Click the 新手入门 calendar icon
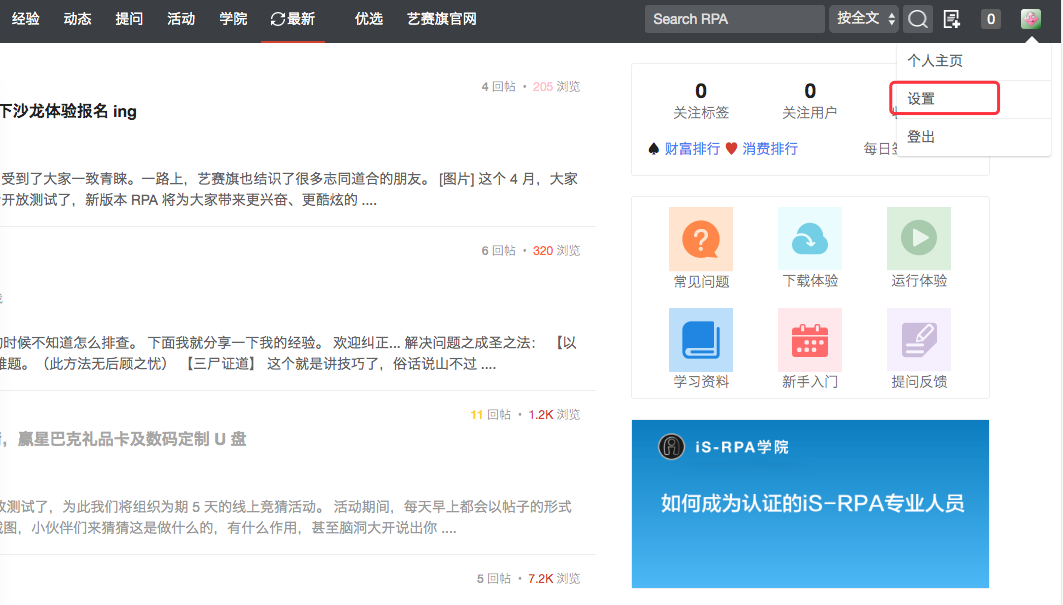The image size is (1063, 605). point(809,339)
